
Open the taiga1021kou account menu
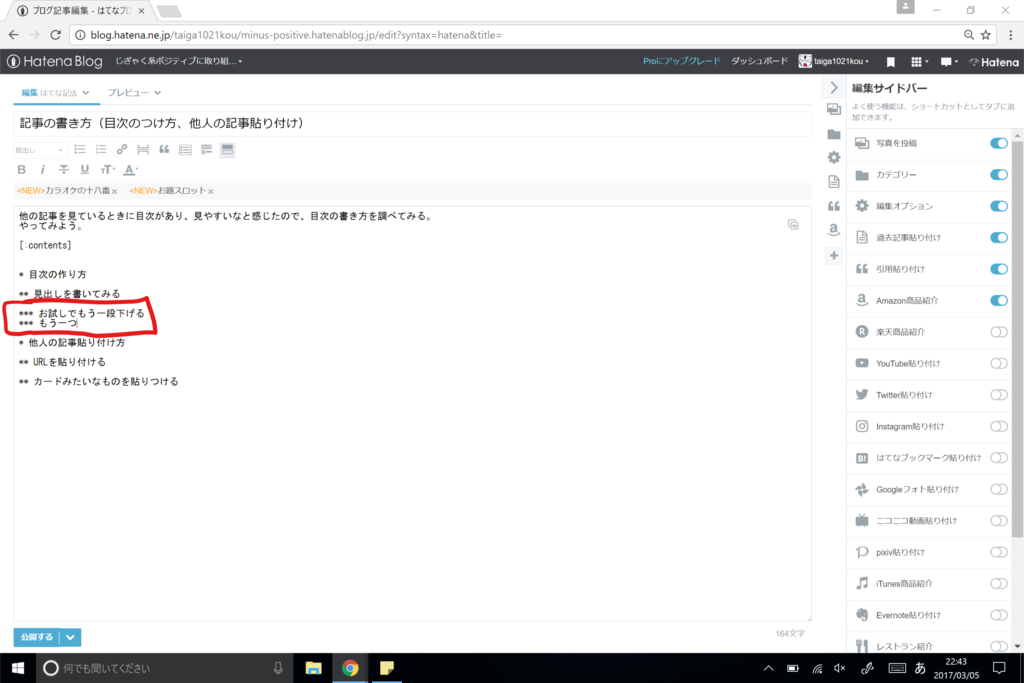836,60
